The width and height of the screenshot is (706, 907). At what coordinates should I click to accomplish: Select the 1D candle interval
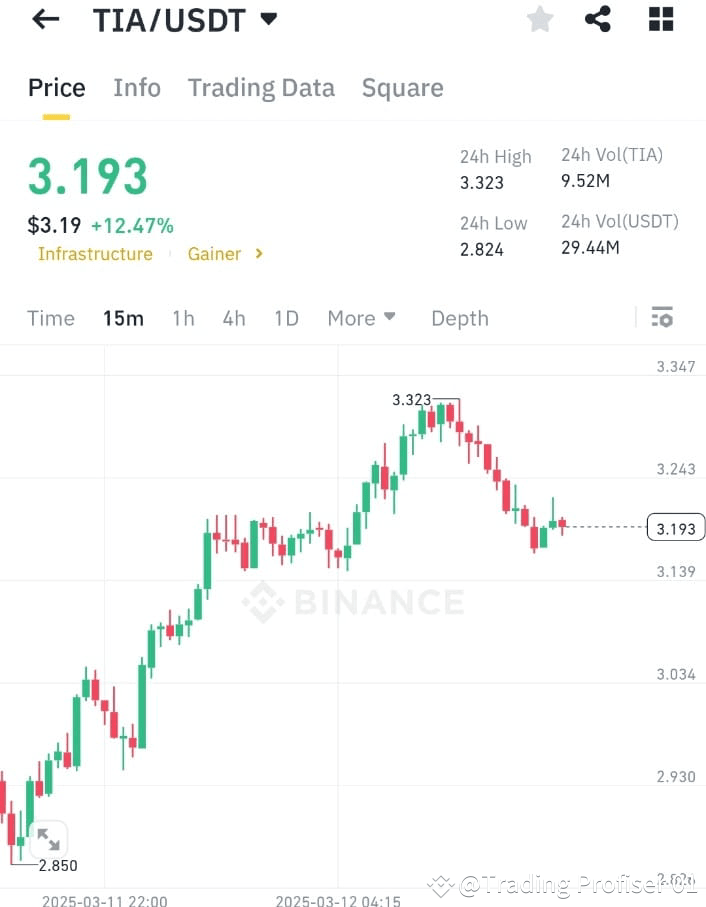(x=286, y=318)
